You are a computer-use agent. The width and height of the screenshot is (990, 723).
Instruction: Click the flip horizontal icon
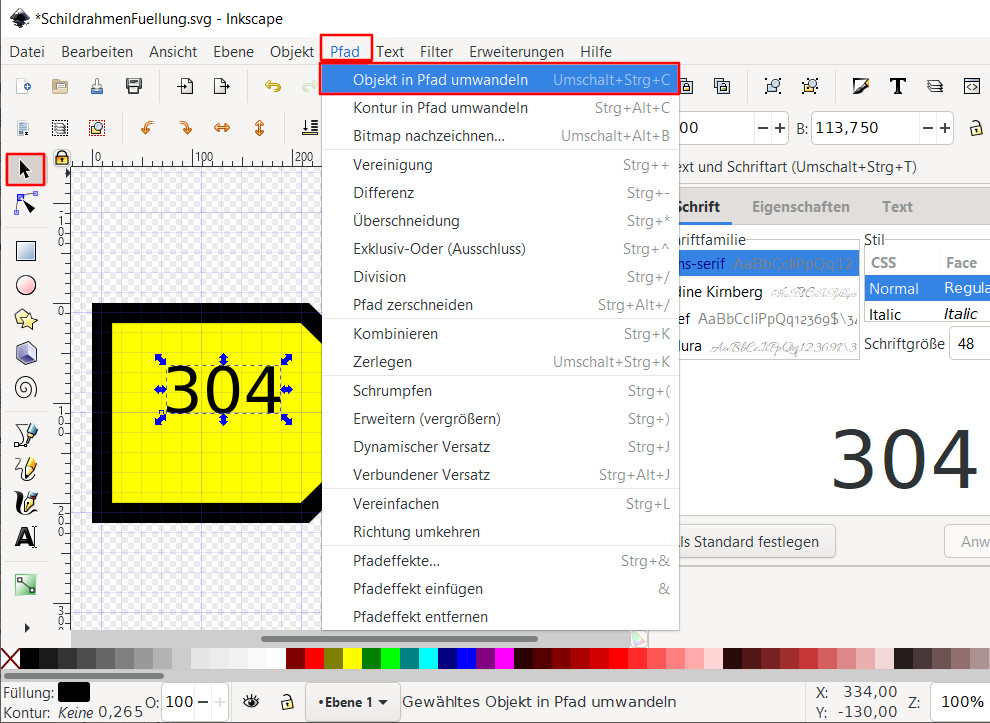click(222, 128)
